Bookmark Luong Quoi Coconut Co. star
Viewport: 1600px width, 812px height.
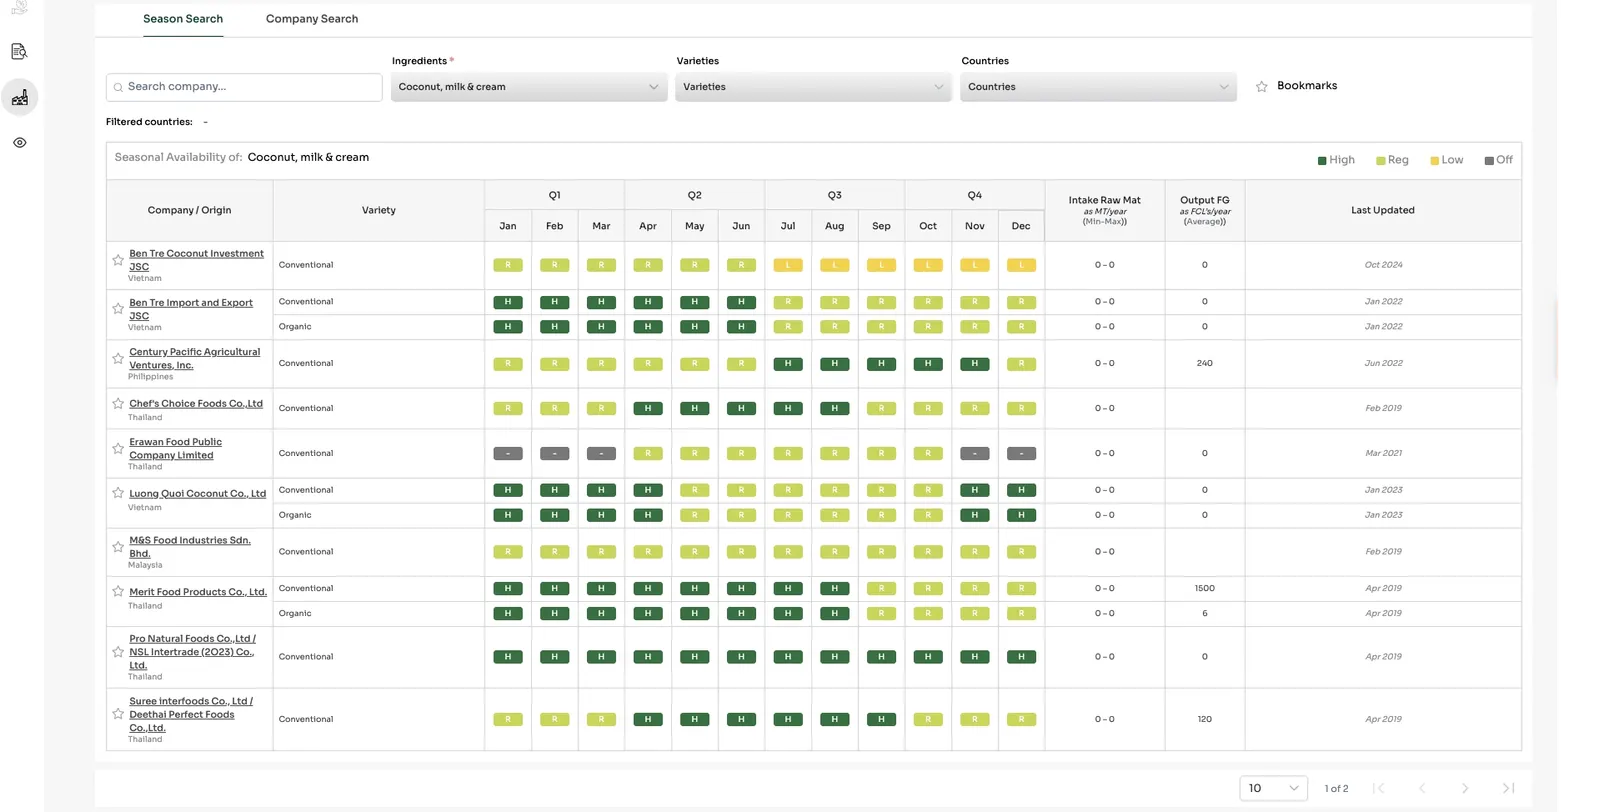pyautogui.click(x=118, y=493)
